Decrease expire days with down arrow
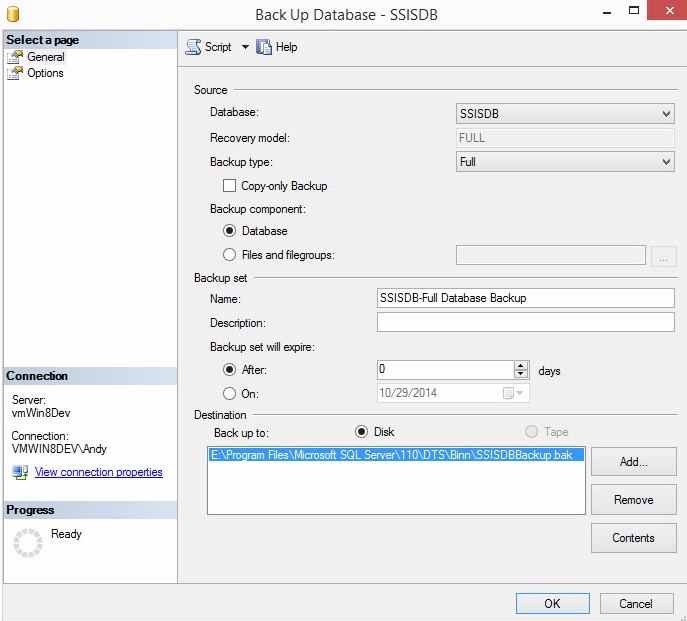Image resolution: width=687 pixels, height=621 pixels. (521, 374)
